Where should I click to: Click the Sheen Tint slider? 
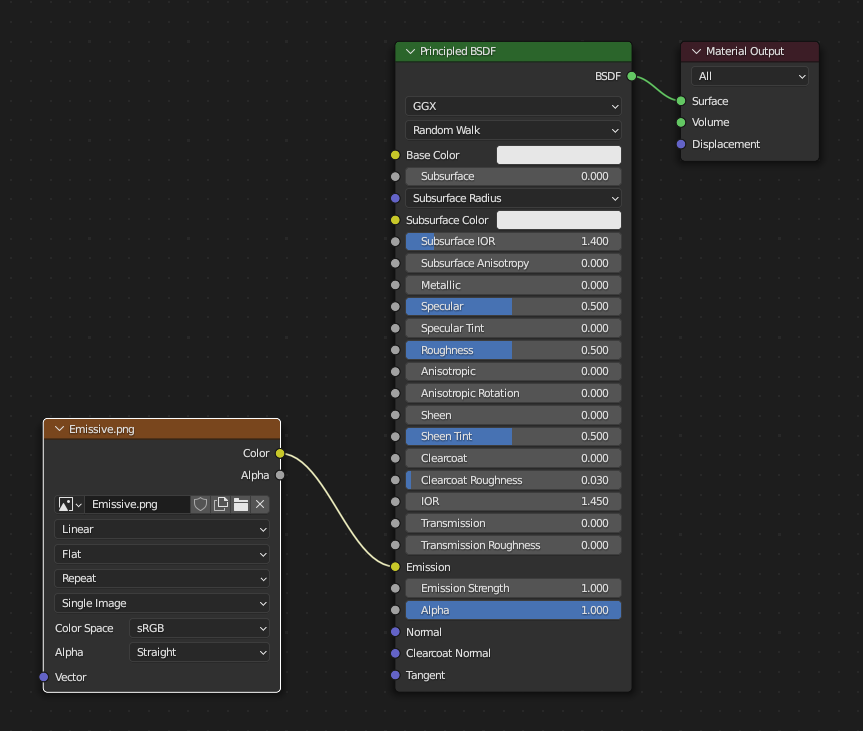click(x=513, y=437)
